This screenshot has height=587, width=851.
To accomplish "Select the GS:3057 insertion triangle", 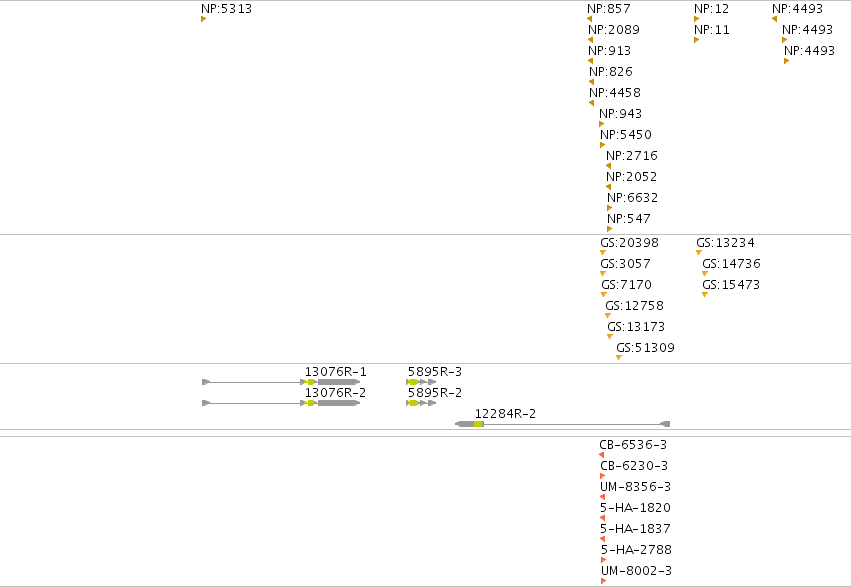I will 603,274.
